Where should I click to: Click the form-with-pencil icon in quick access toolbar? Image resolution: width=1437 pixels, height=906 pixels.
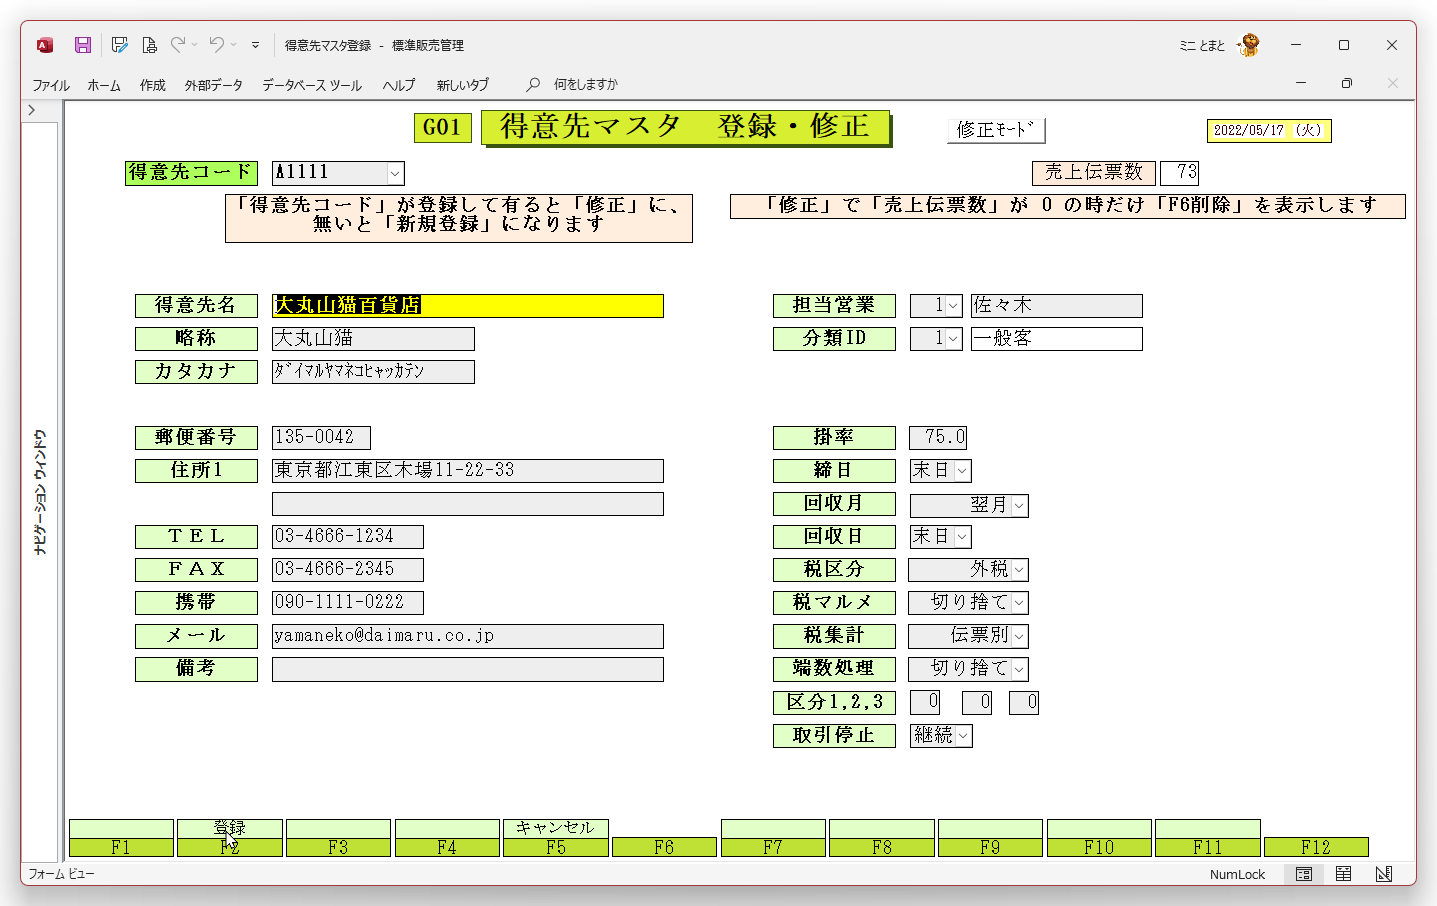pyautogui.click(x=119, y=45)
